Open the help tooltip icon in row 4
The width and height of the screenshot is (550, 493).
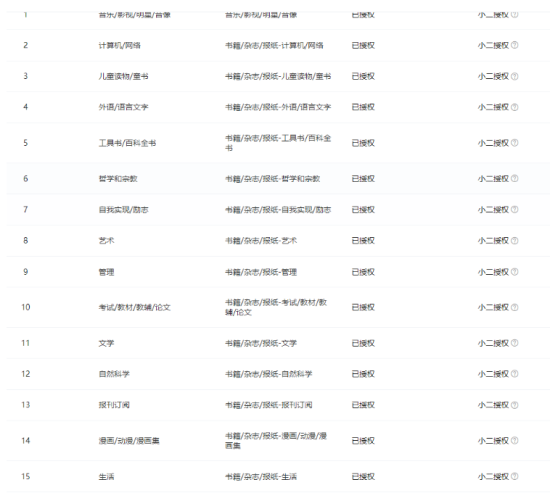click(x=515, y=107)
